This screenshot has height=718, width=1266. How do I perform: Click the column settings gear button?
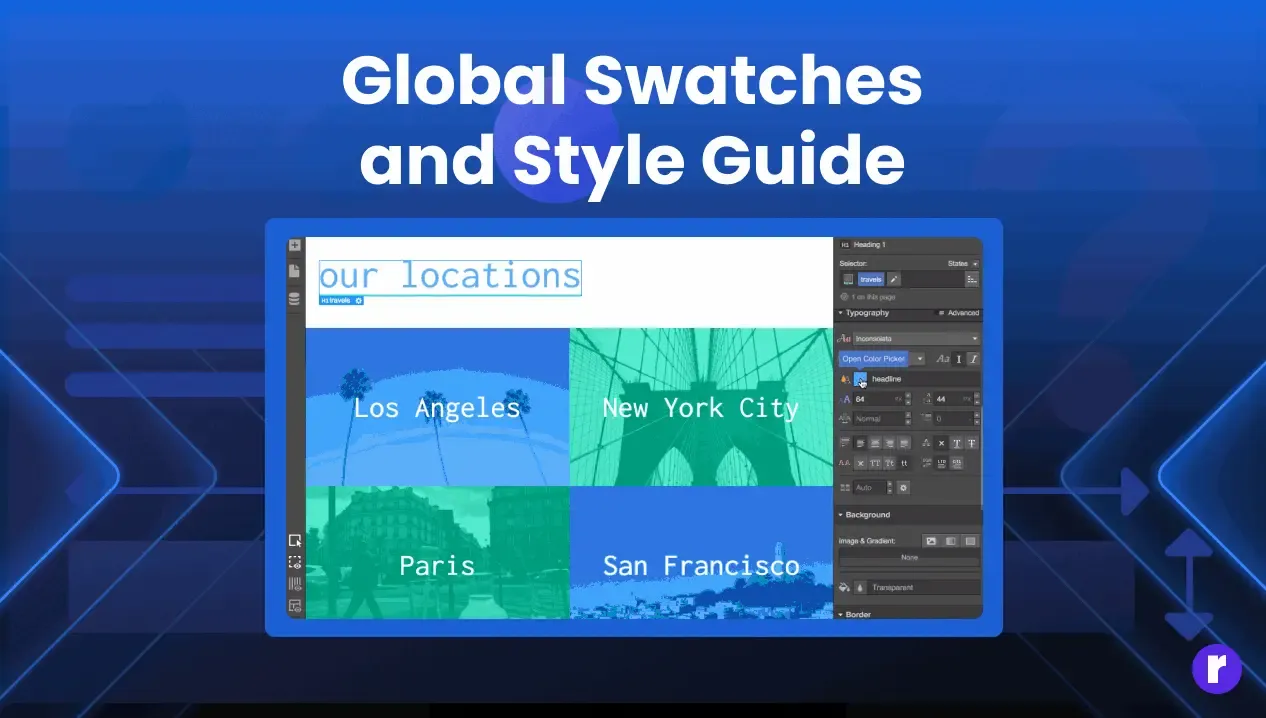click(x=903, y=488)
